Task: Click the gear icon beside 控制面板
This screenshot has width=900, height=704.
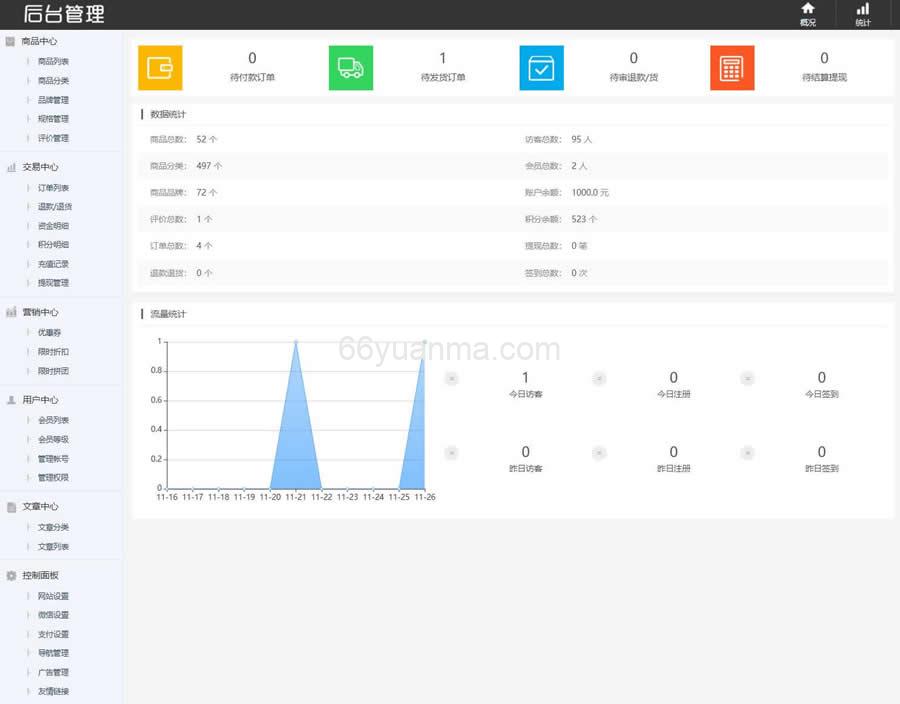Action: (x=11, y=576)
